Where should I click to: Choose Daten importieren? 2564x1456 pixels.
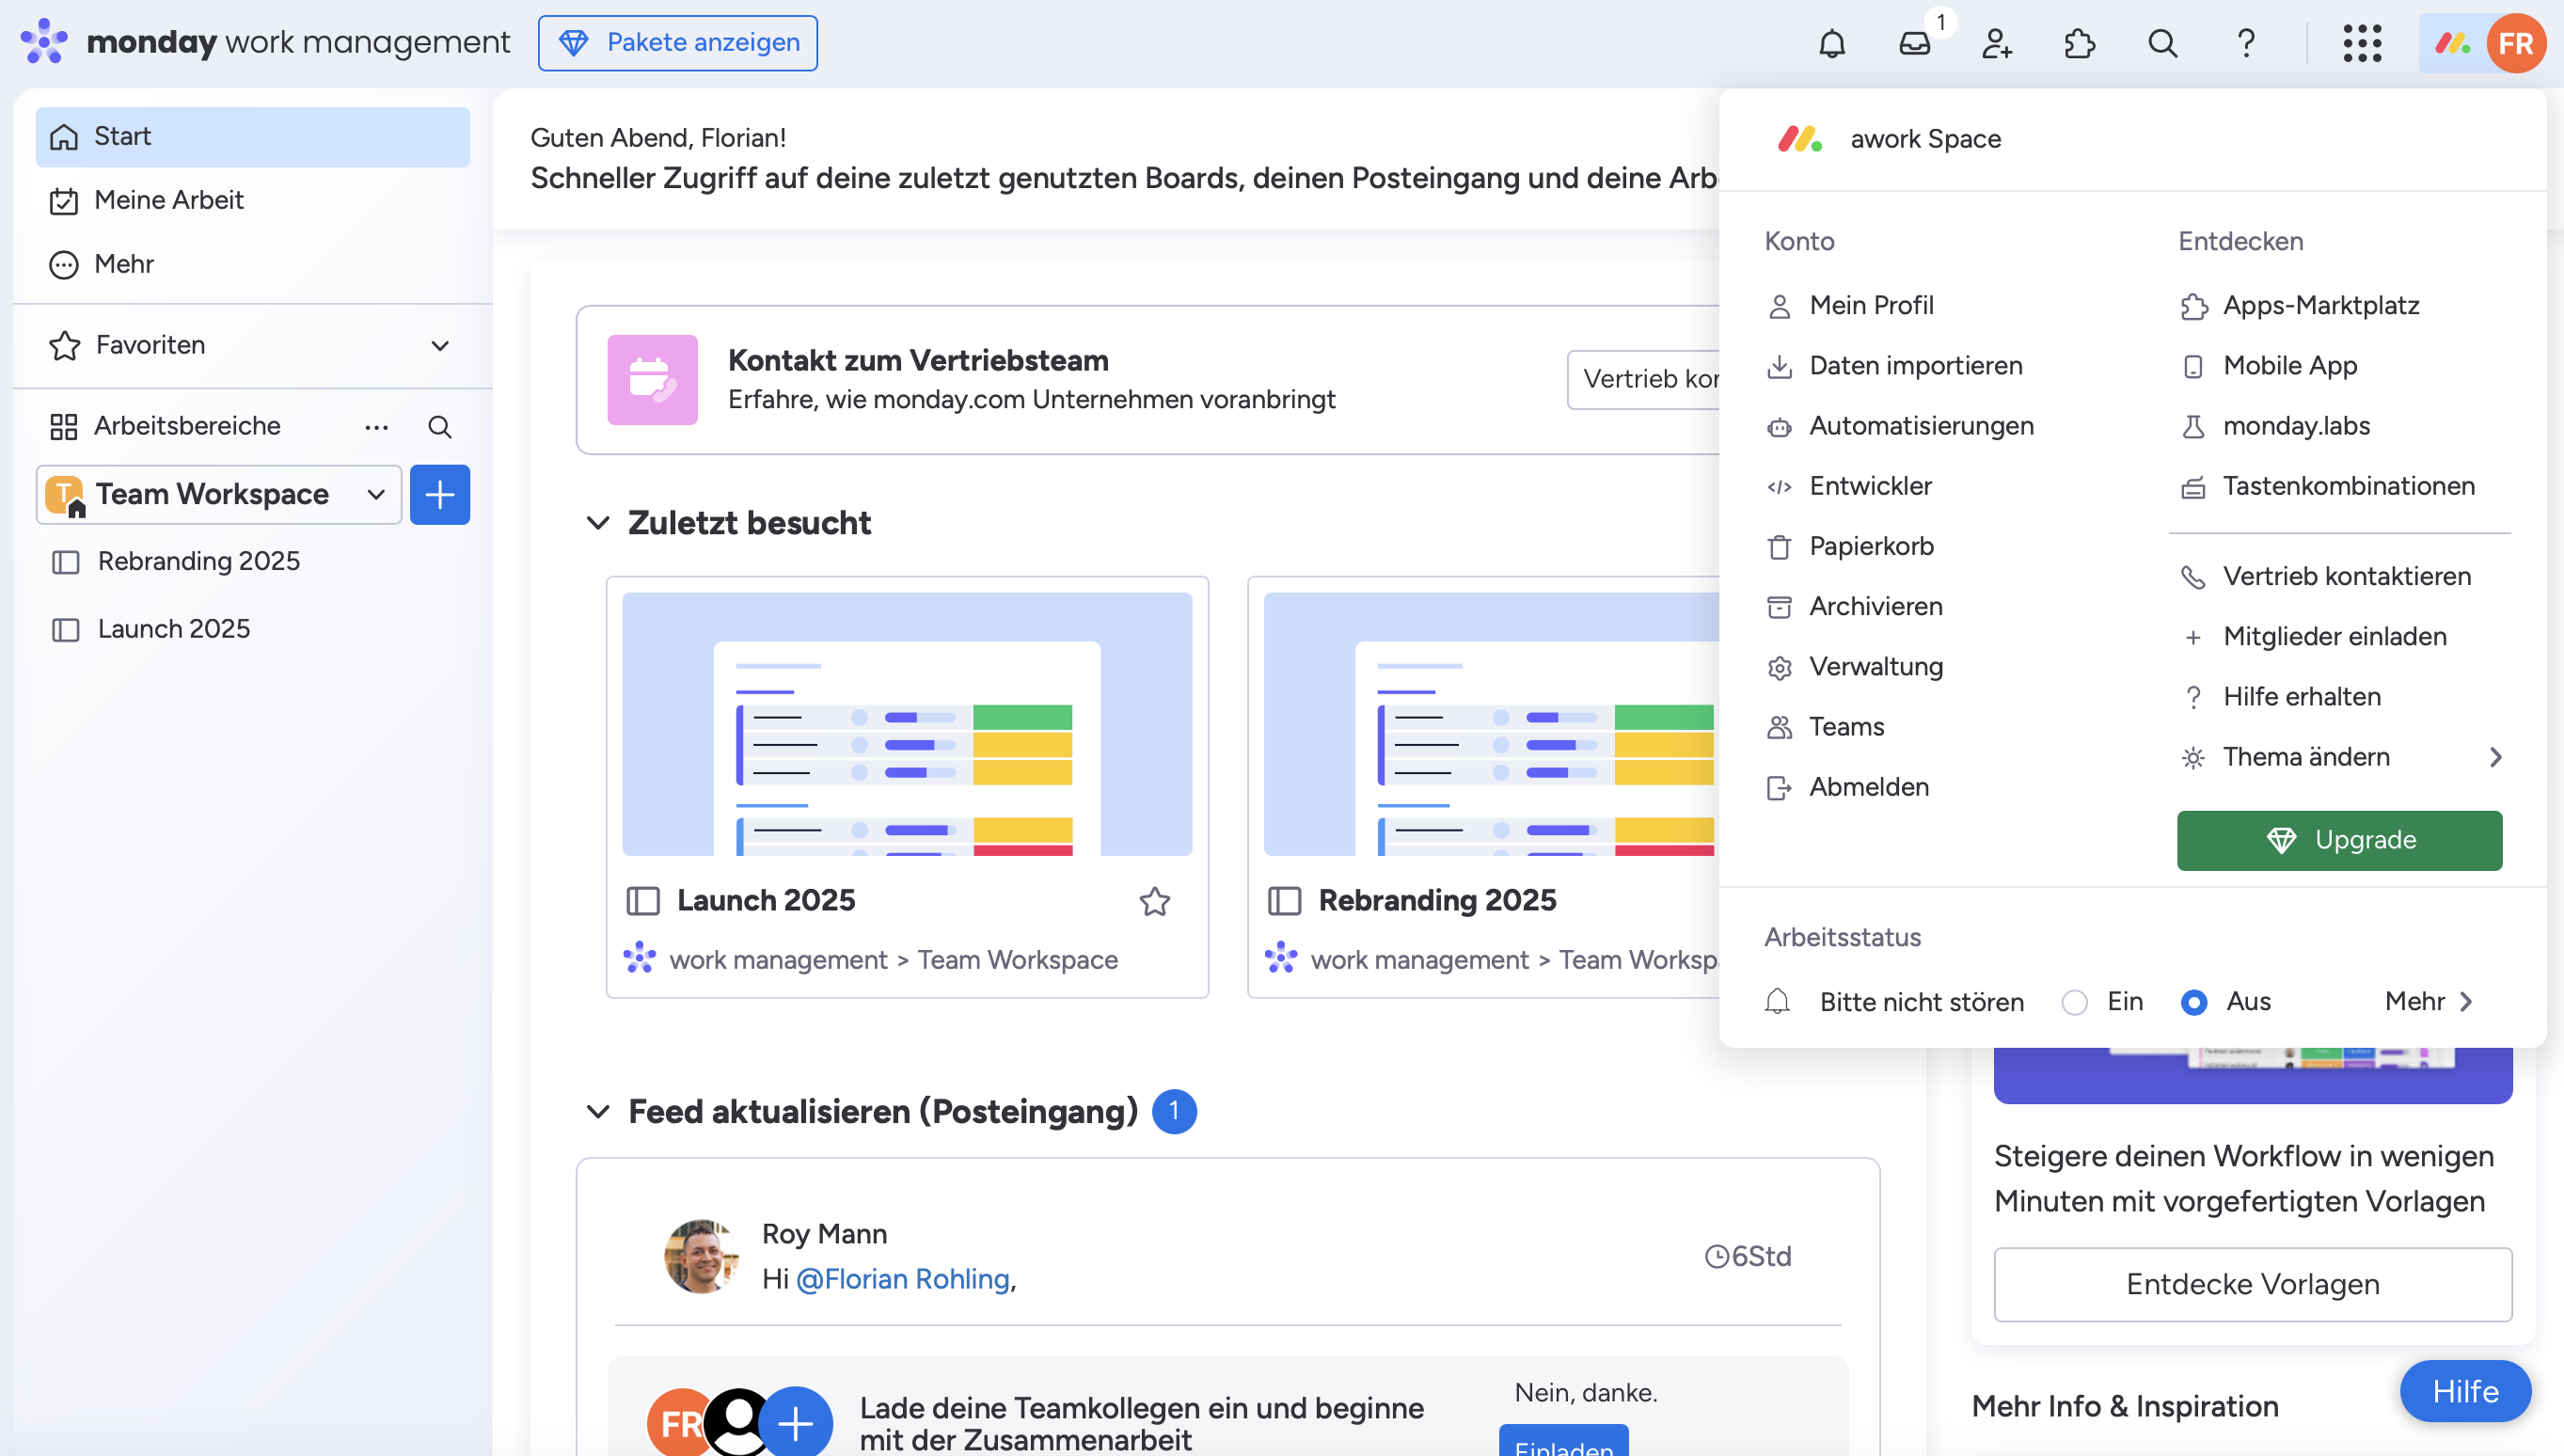[1895, 366]
